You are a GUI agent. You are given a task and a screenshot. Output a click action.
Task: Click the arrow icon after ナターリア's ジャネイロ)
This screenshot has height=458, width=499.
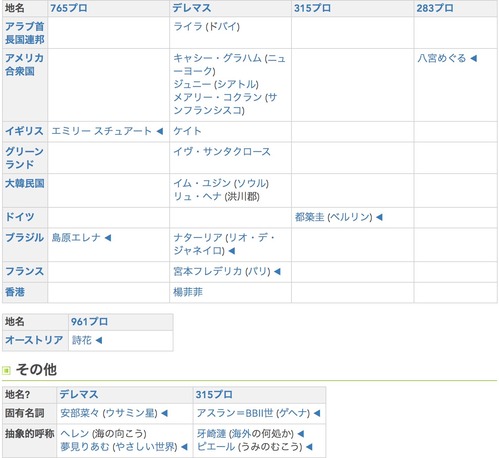point(232,251)
